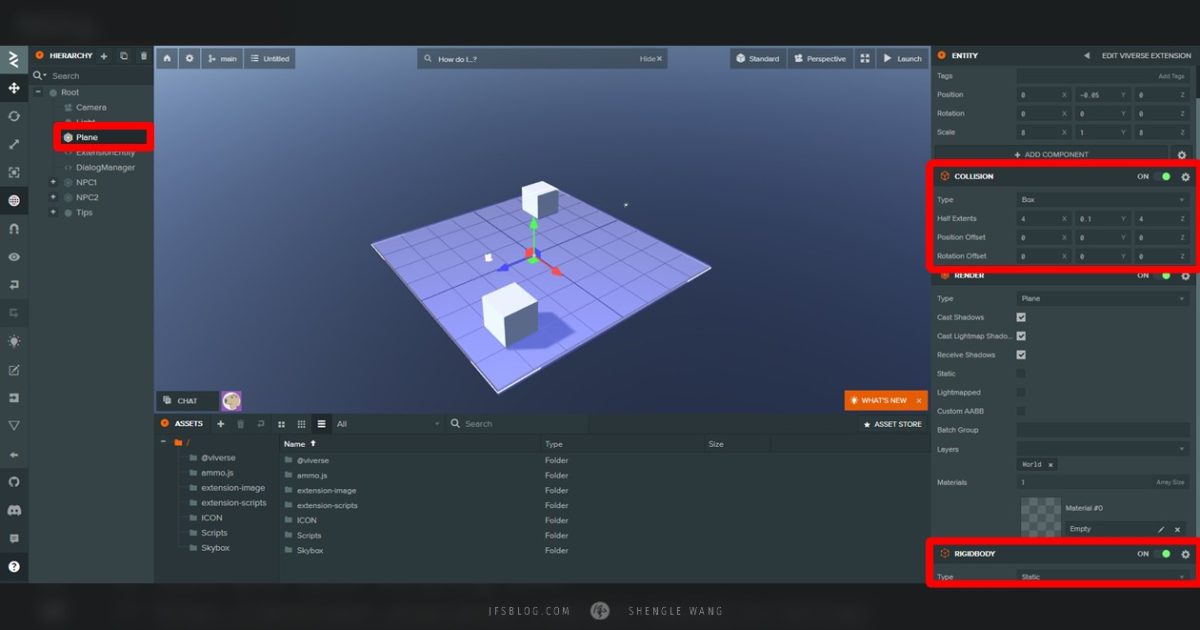
Task: Toggle the Collision component off
Action: coord(1166,176)
